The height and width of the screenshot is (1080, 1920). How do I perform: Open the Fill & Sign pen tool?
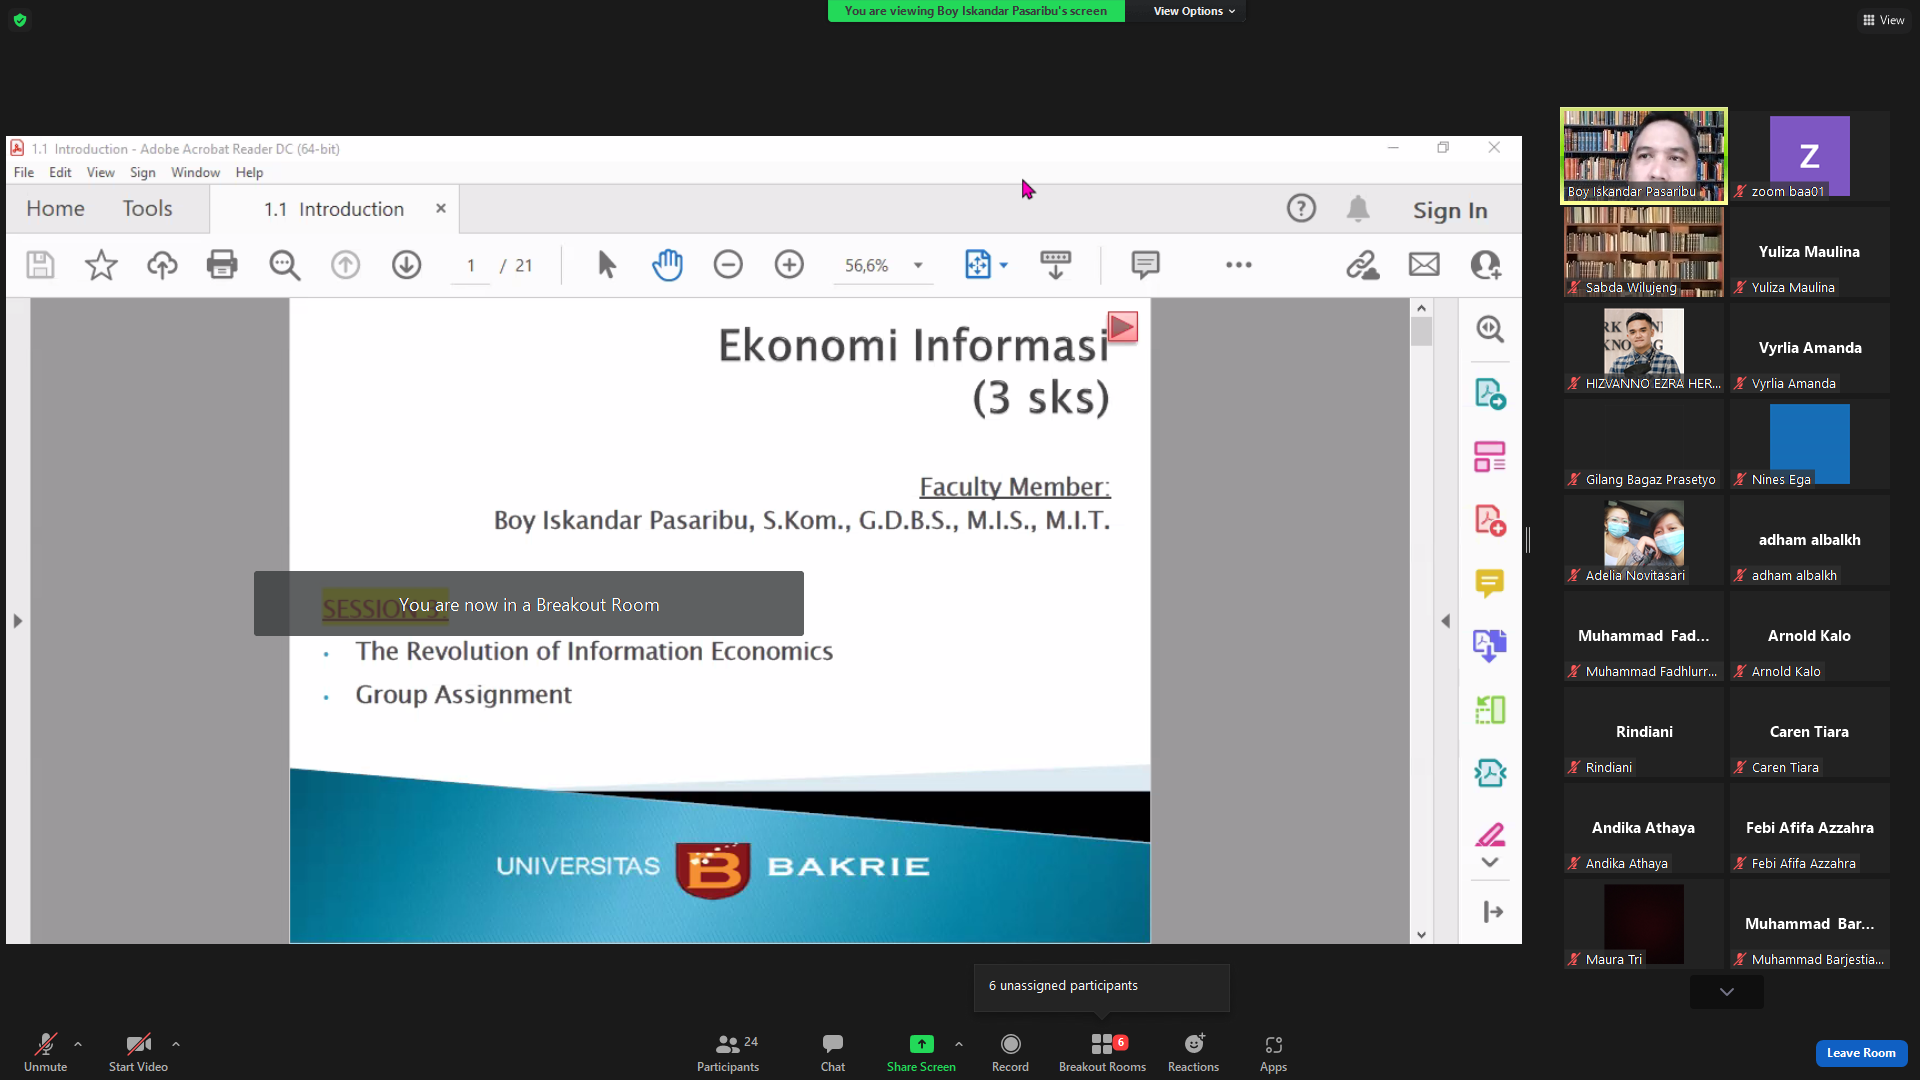1490,834
